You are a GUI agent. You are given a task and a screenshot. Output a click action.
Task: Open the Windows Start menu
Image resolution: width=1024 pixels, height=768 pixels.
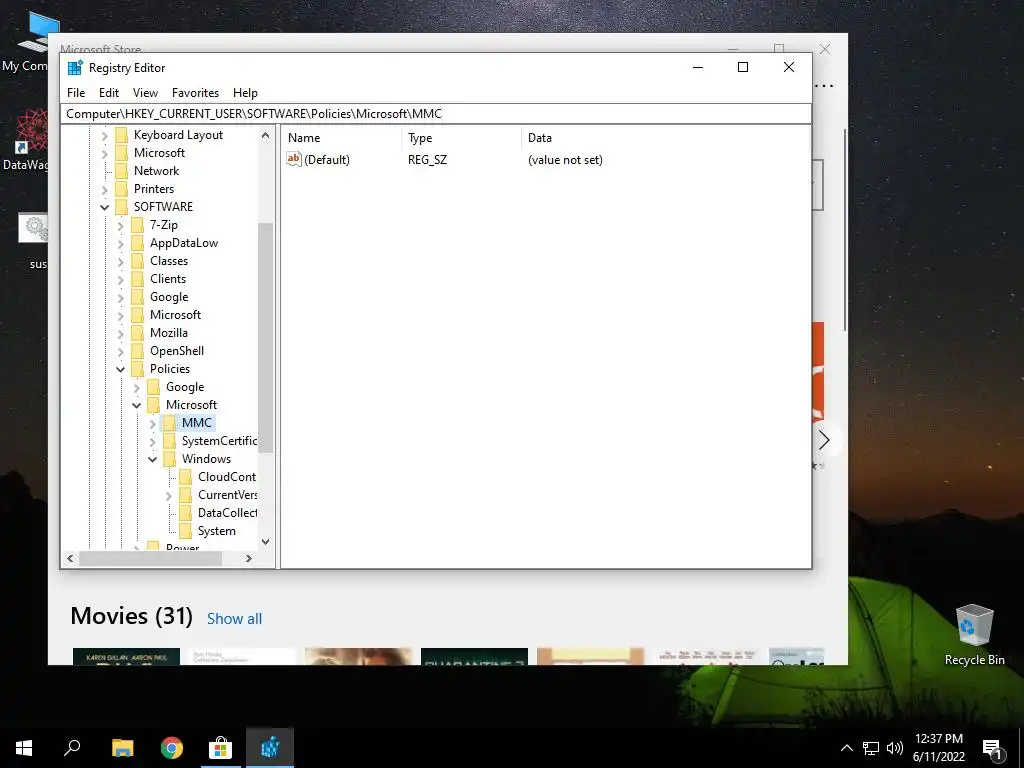click(x=24, y=748)
